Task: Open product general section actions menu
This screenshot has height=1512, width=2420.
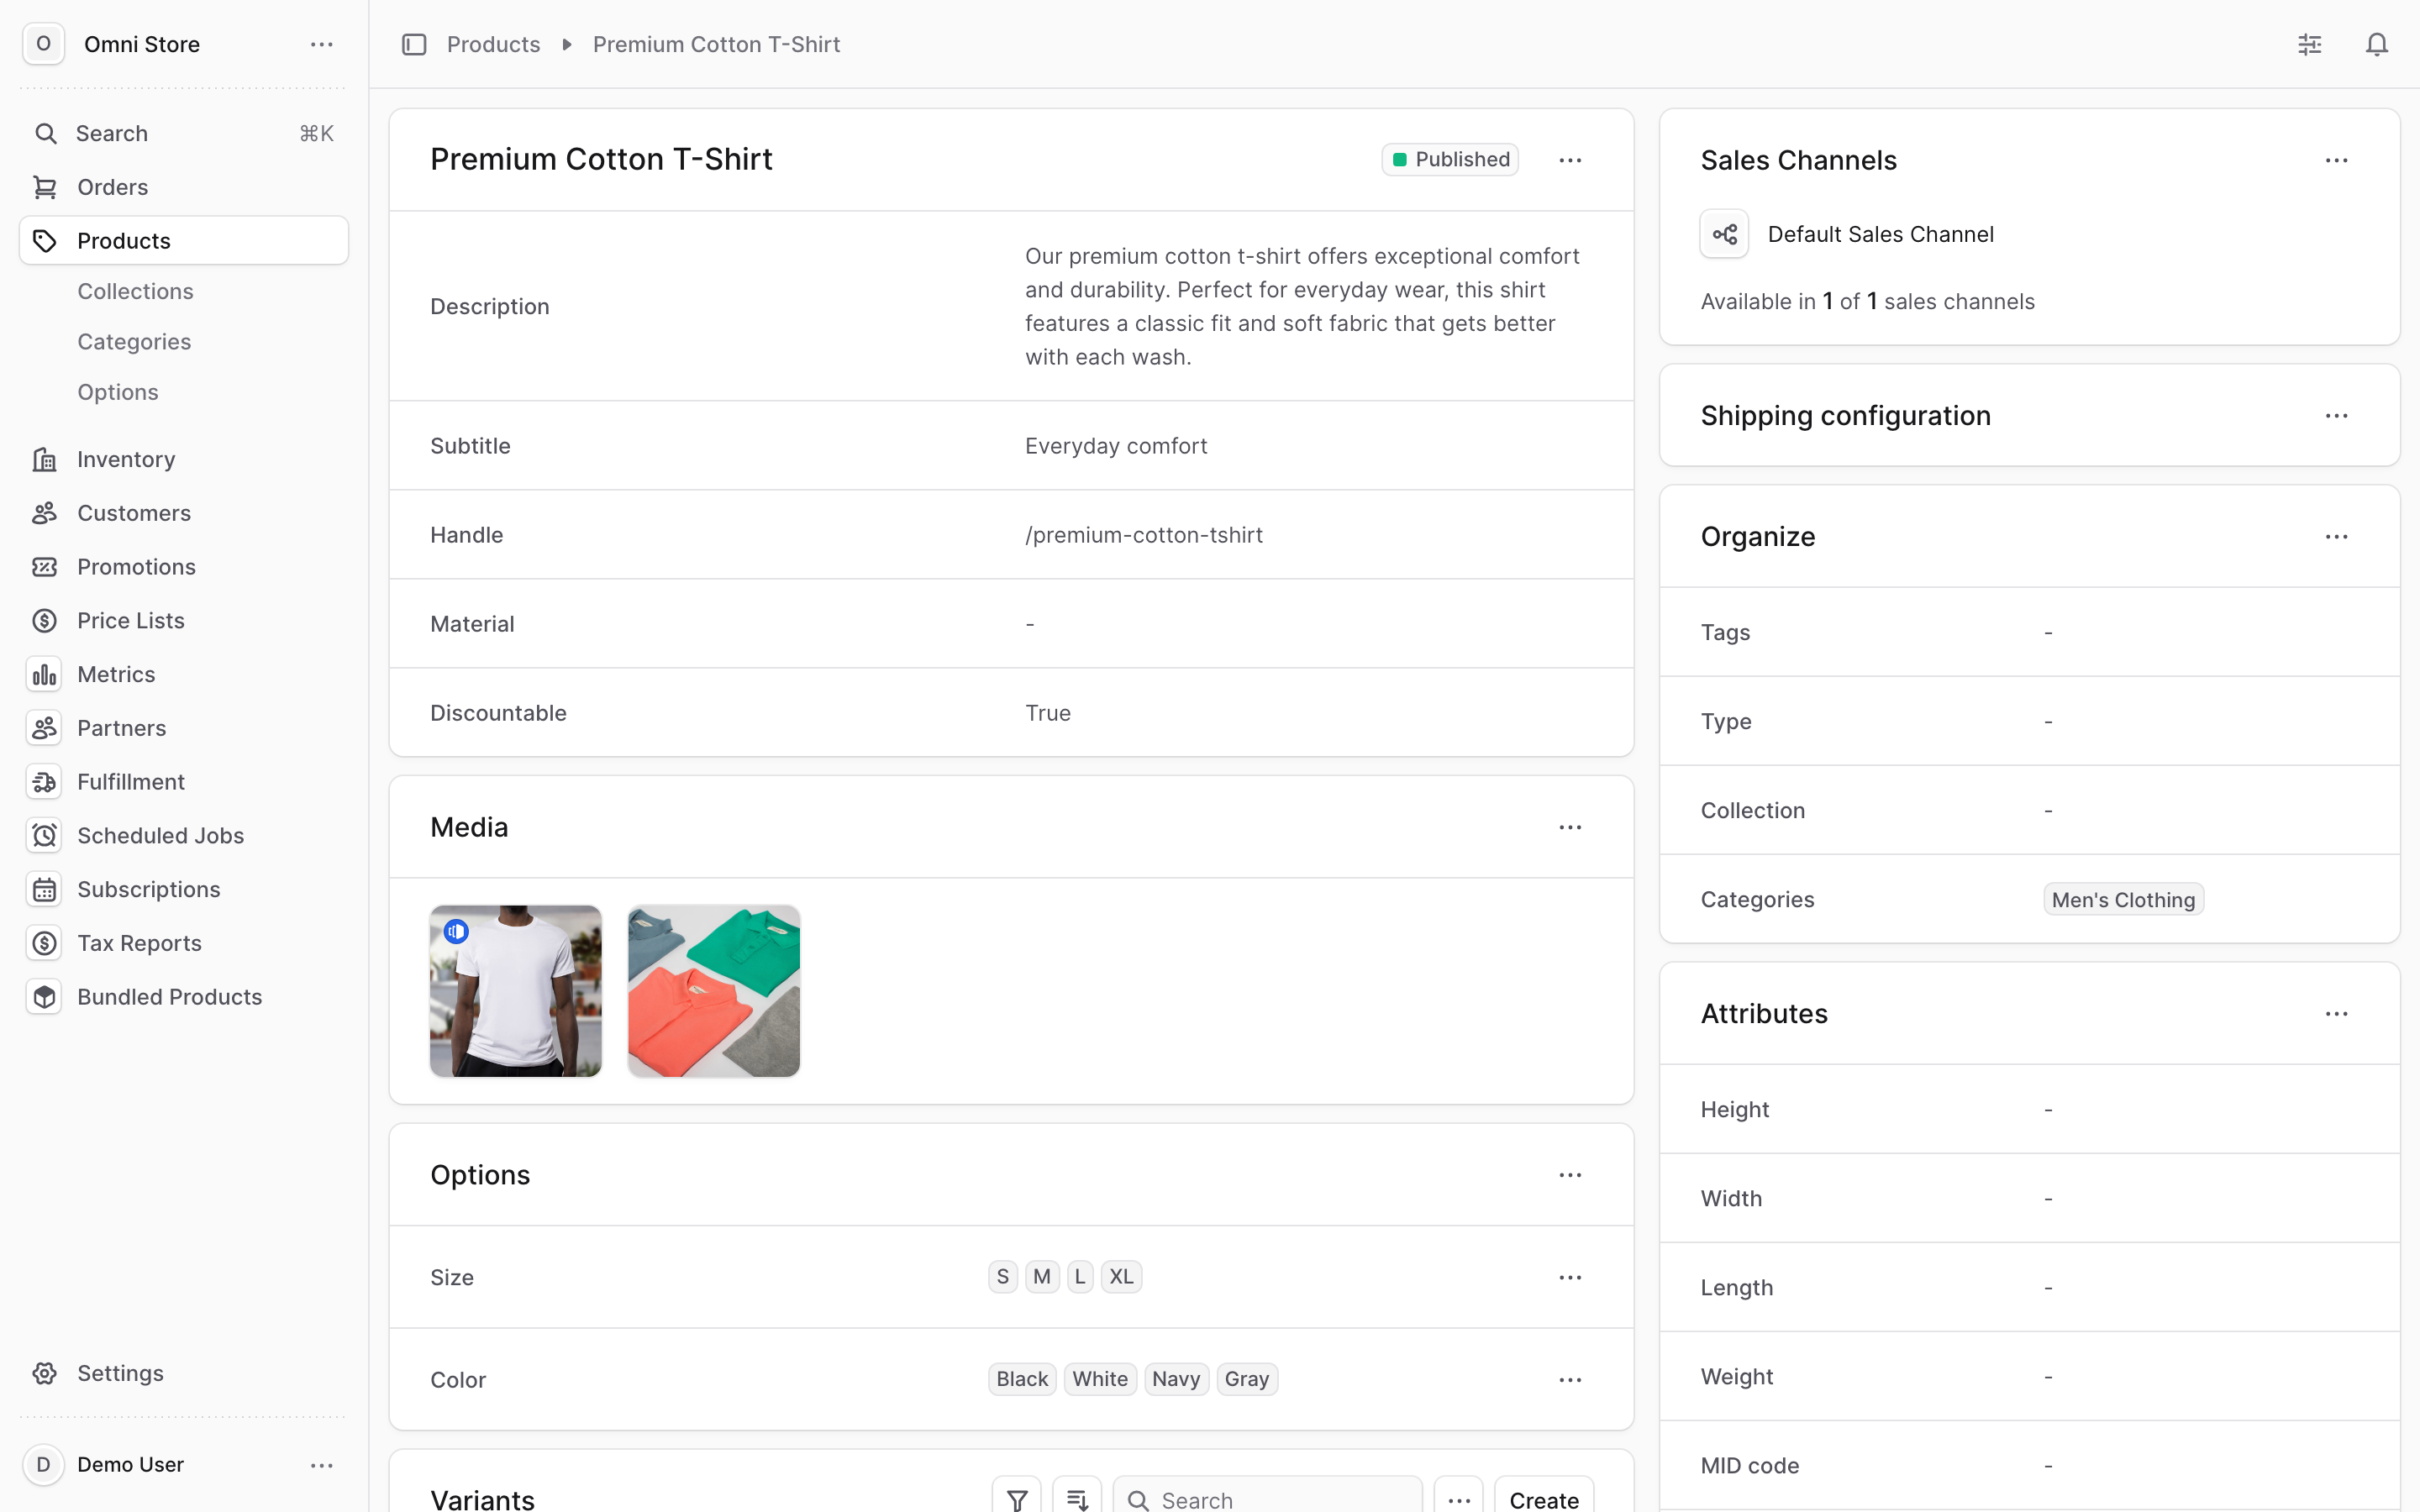Action: click(x=1570, y=160)
